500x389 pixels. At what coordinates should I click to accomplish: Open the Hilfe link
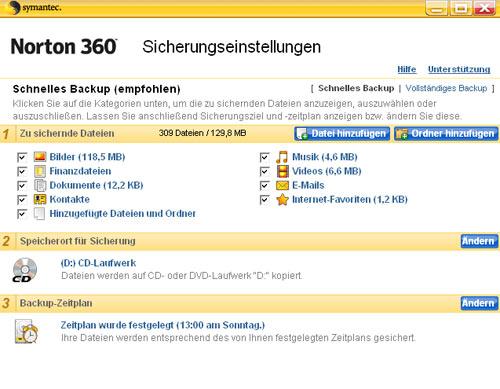(407, 69)
